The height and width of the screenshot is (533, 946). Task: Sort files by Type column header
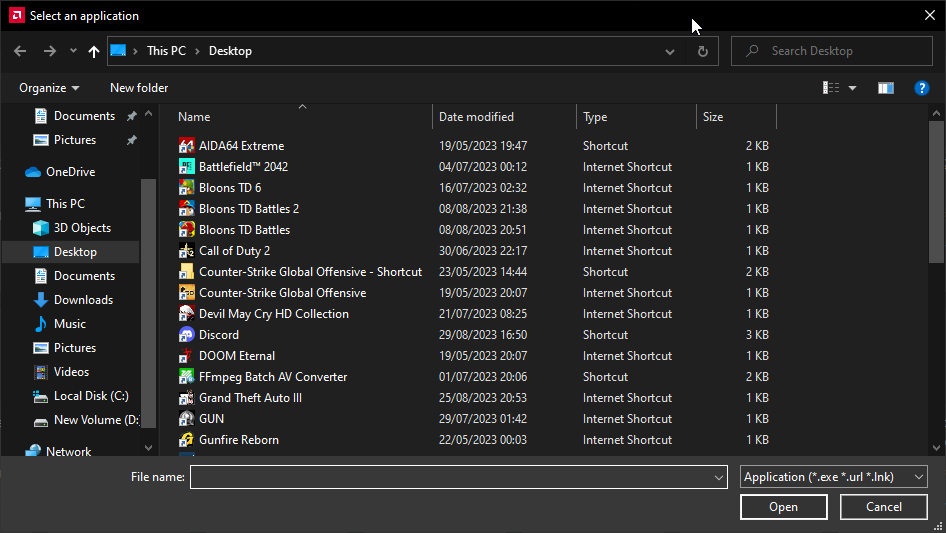point(596,117)
